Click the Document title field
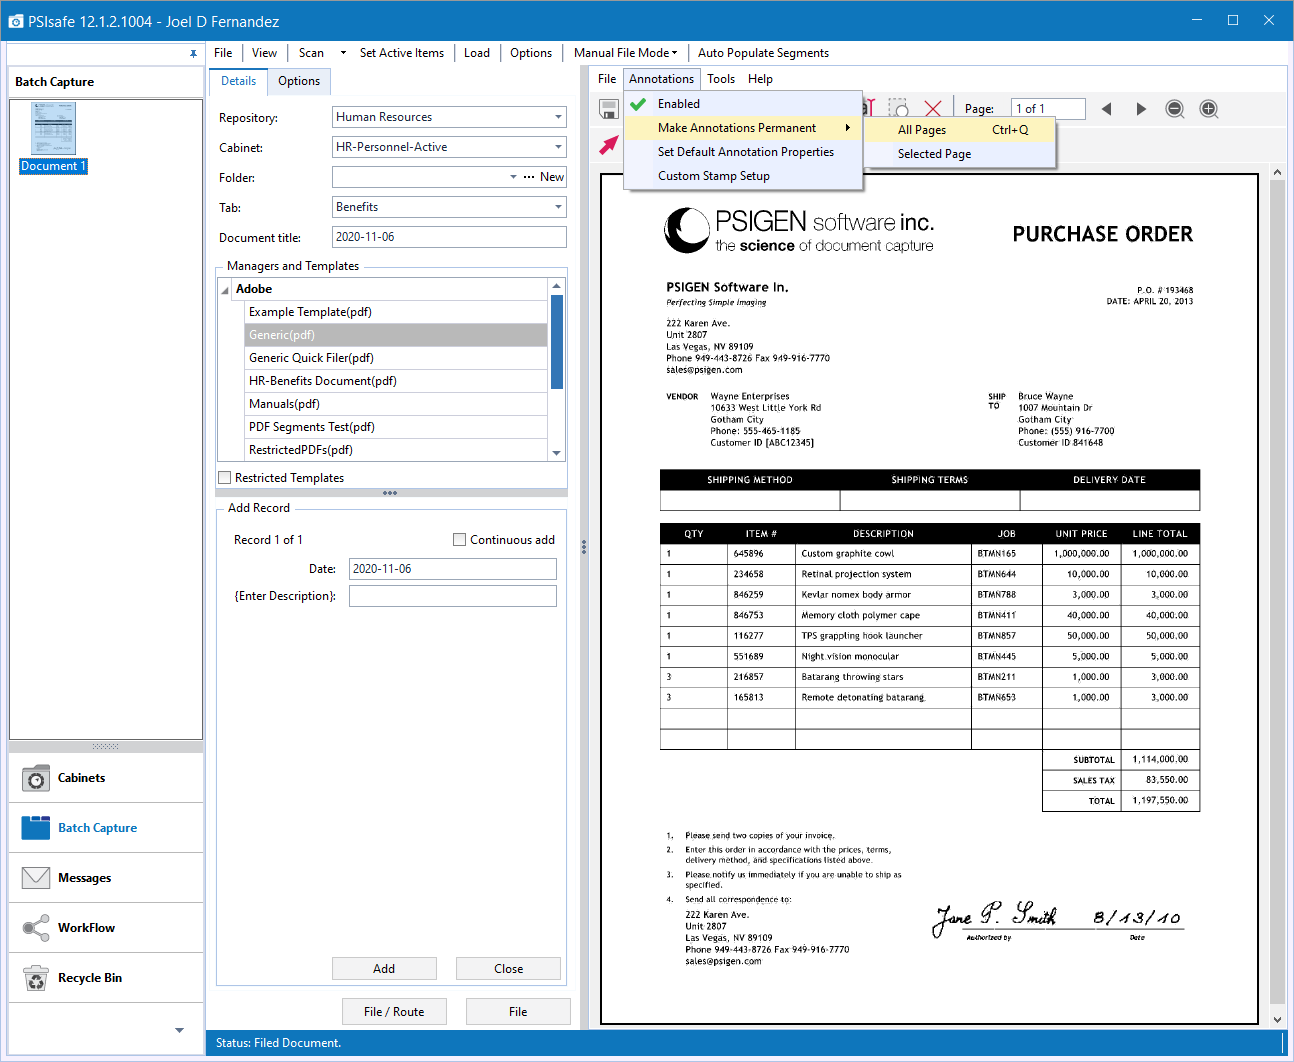 (449, 237)
